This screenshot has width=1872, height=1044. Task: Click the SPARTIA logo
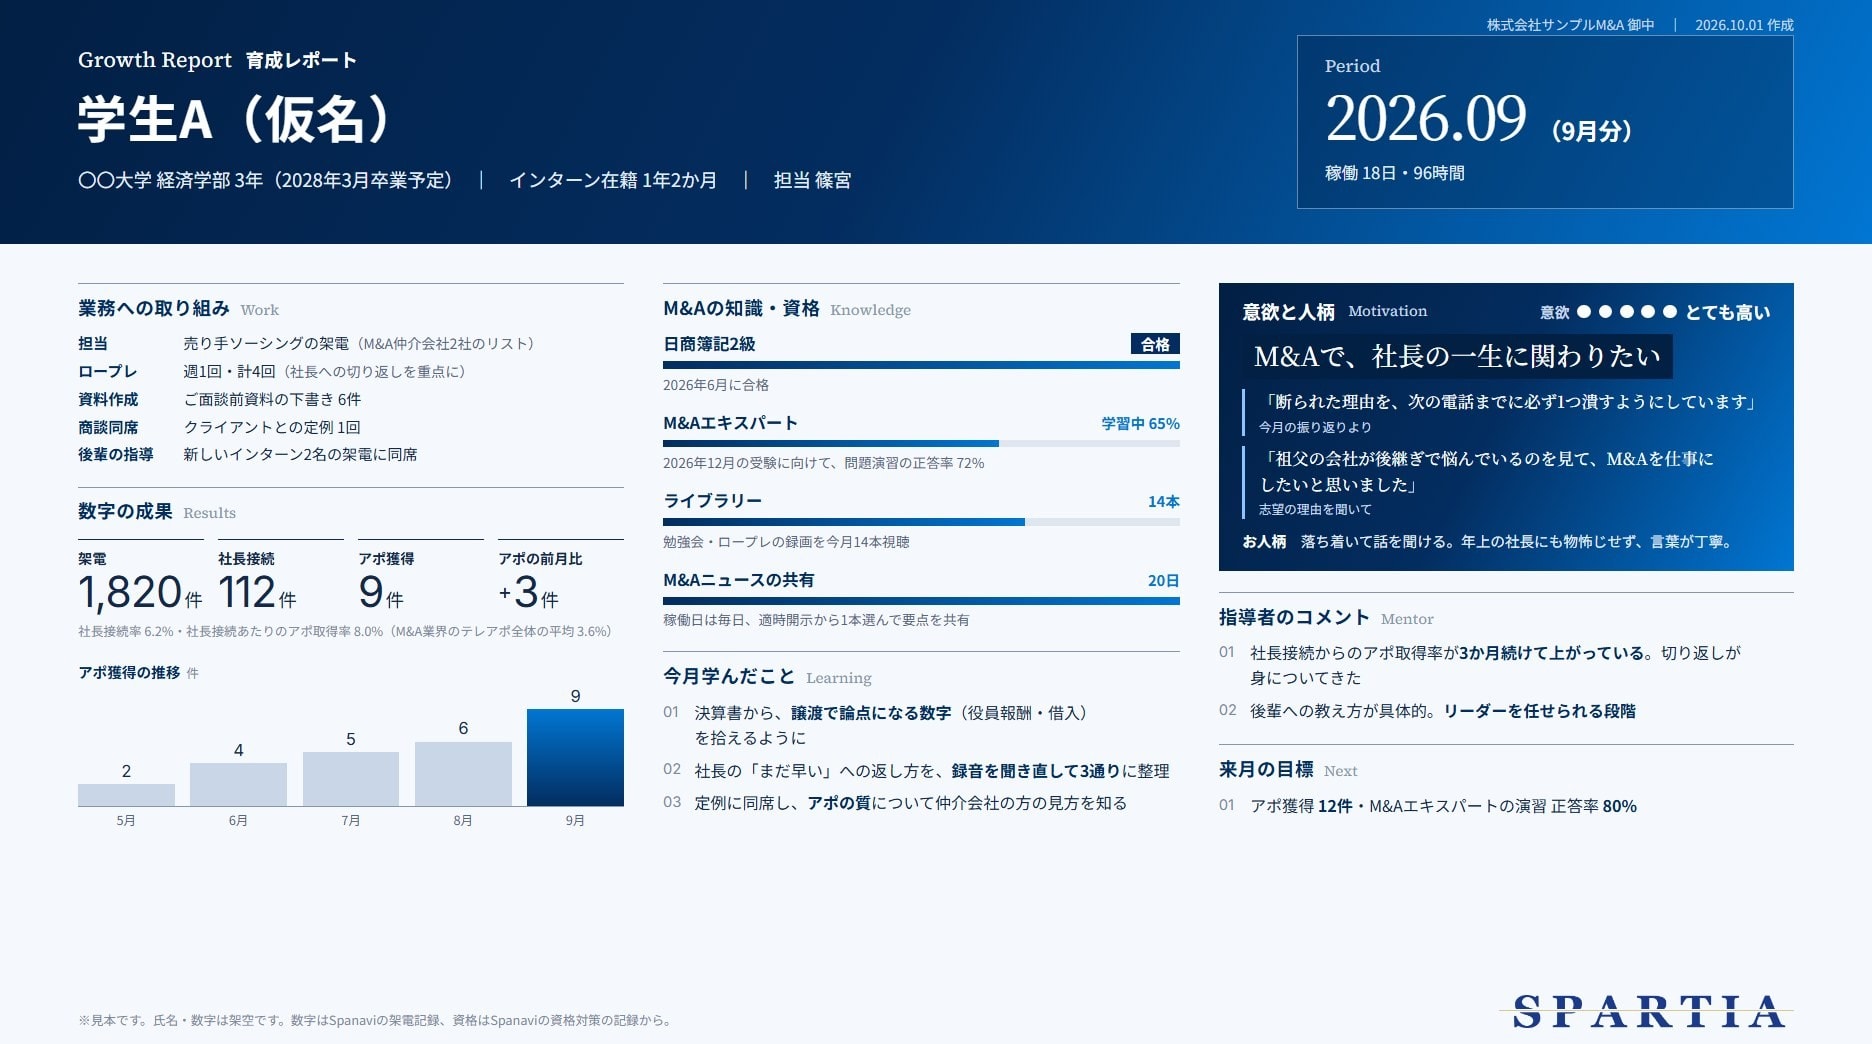(1647, 1011)
